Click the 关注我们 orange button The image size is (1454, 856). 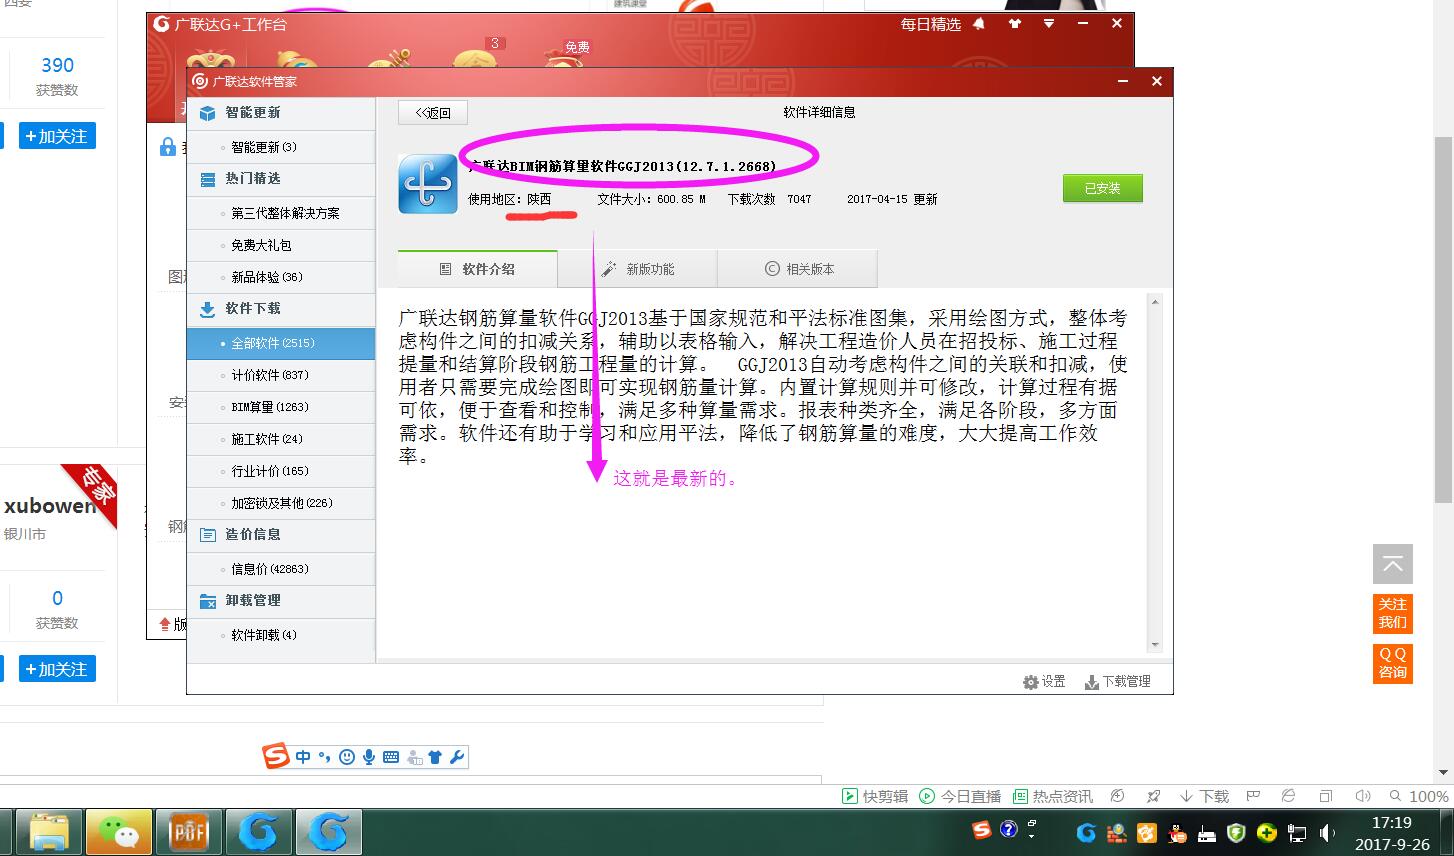(x=1392, y=613)
